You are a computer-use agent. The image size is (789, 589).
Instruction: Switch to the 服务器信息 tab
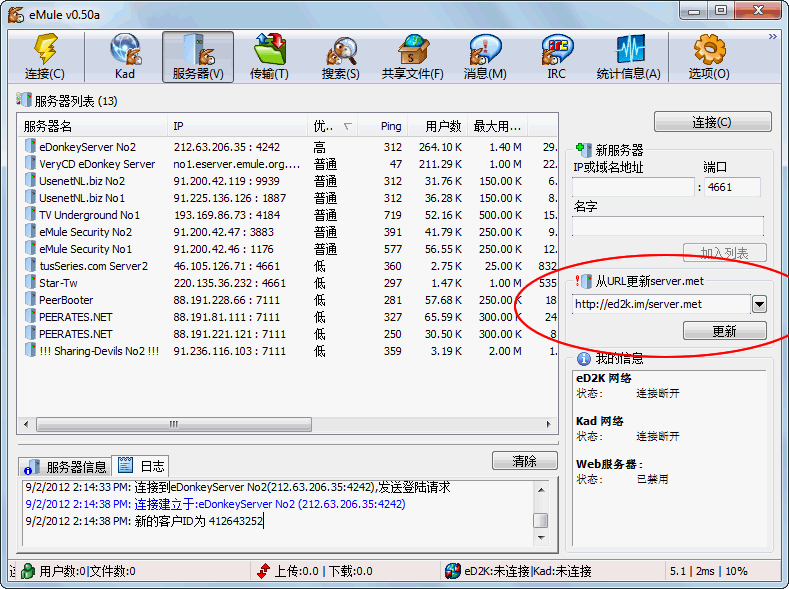click(x=65, y=466)
